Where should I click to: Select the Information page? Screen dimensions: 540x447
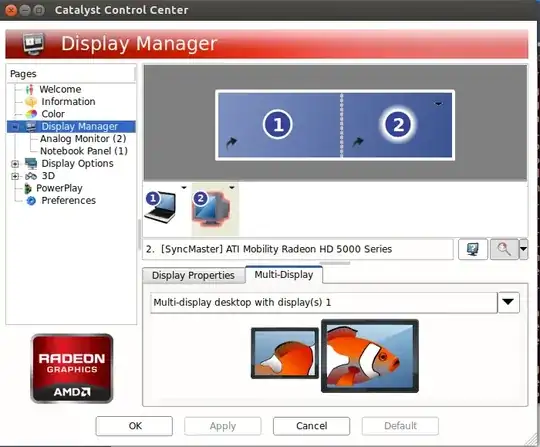click(x=68, y=102)
